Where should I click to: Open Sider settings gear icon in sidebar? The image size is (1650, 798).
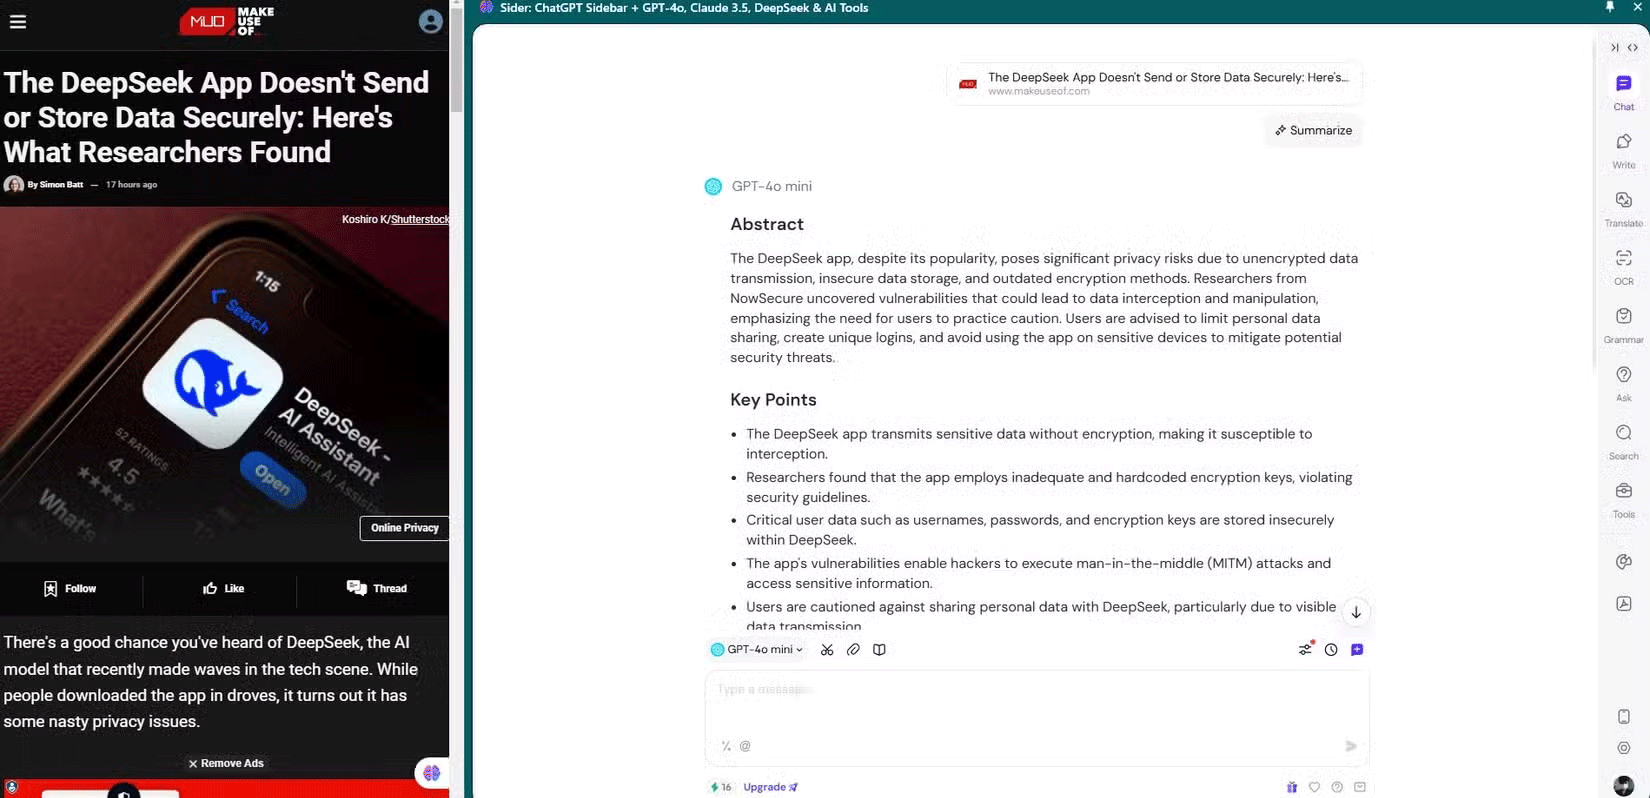[x=1623, y=748]
